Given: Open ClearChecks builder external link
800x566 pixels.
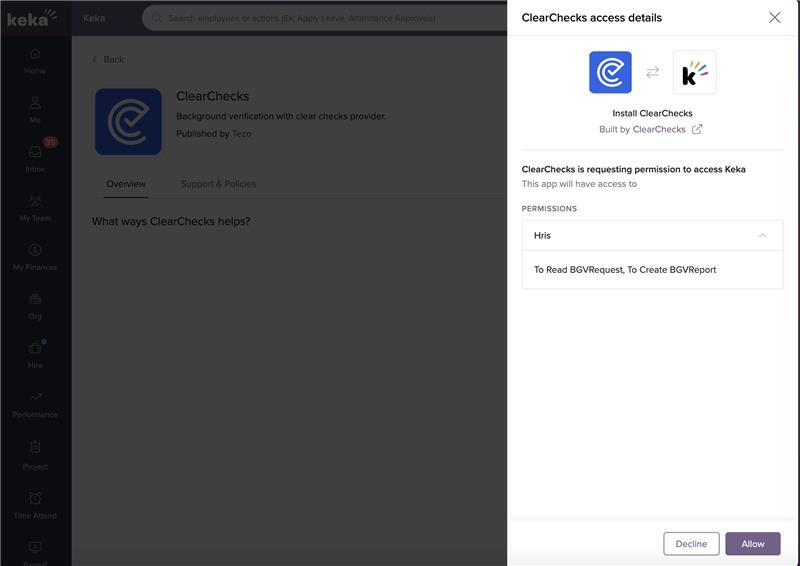Looking at the screenshot, I should click(697, 129).
